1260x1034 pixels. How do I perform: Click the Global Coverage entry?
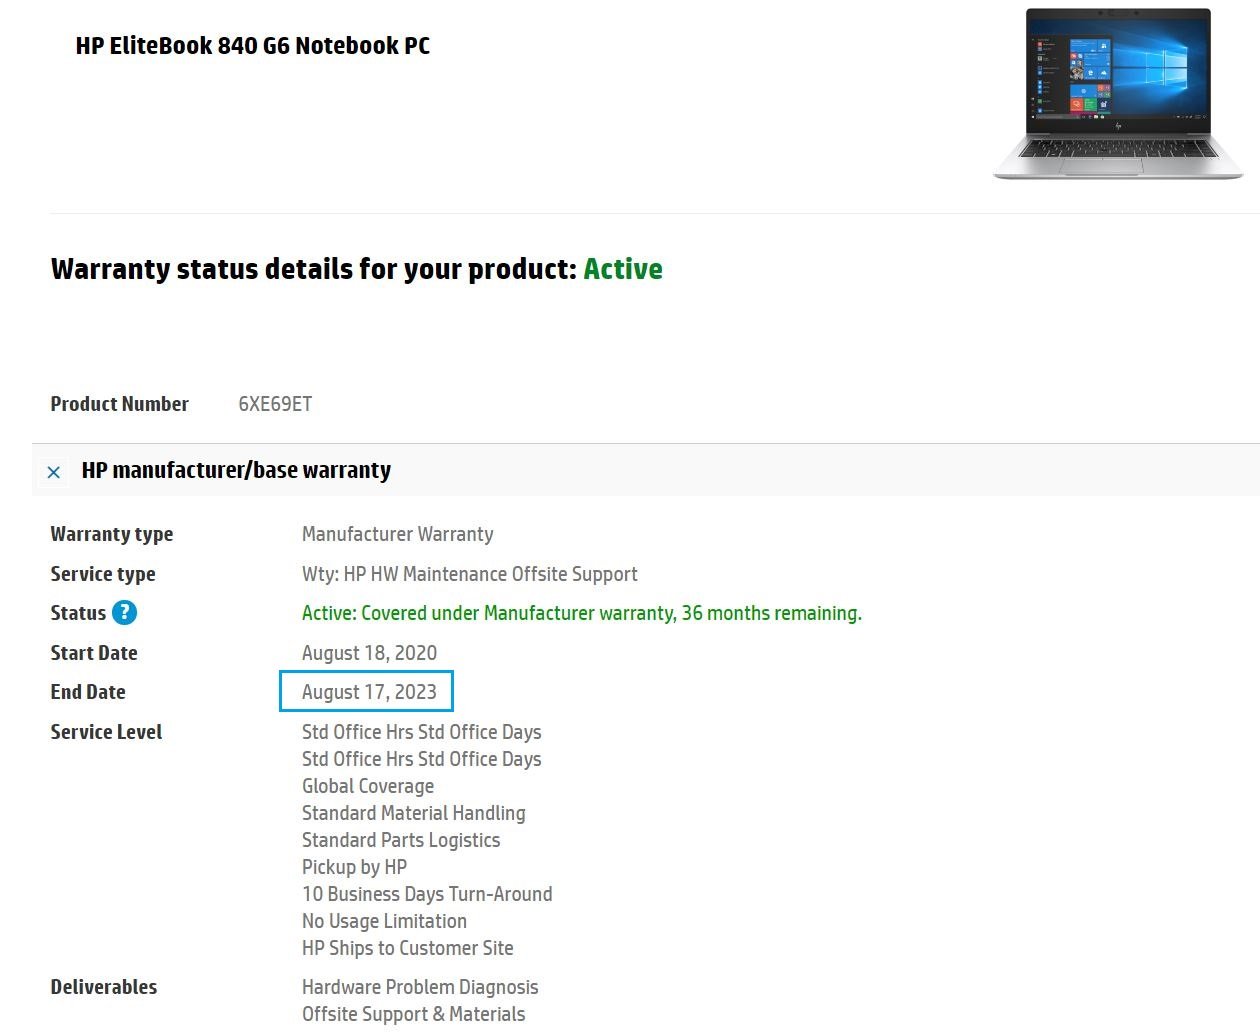pos(368,786)
